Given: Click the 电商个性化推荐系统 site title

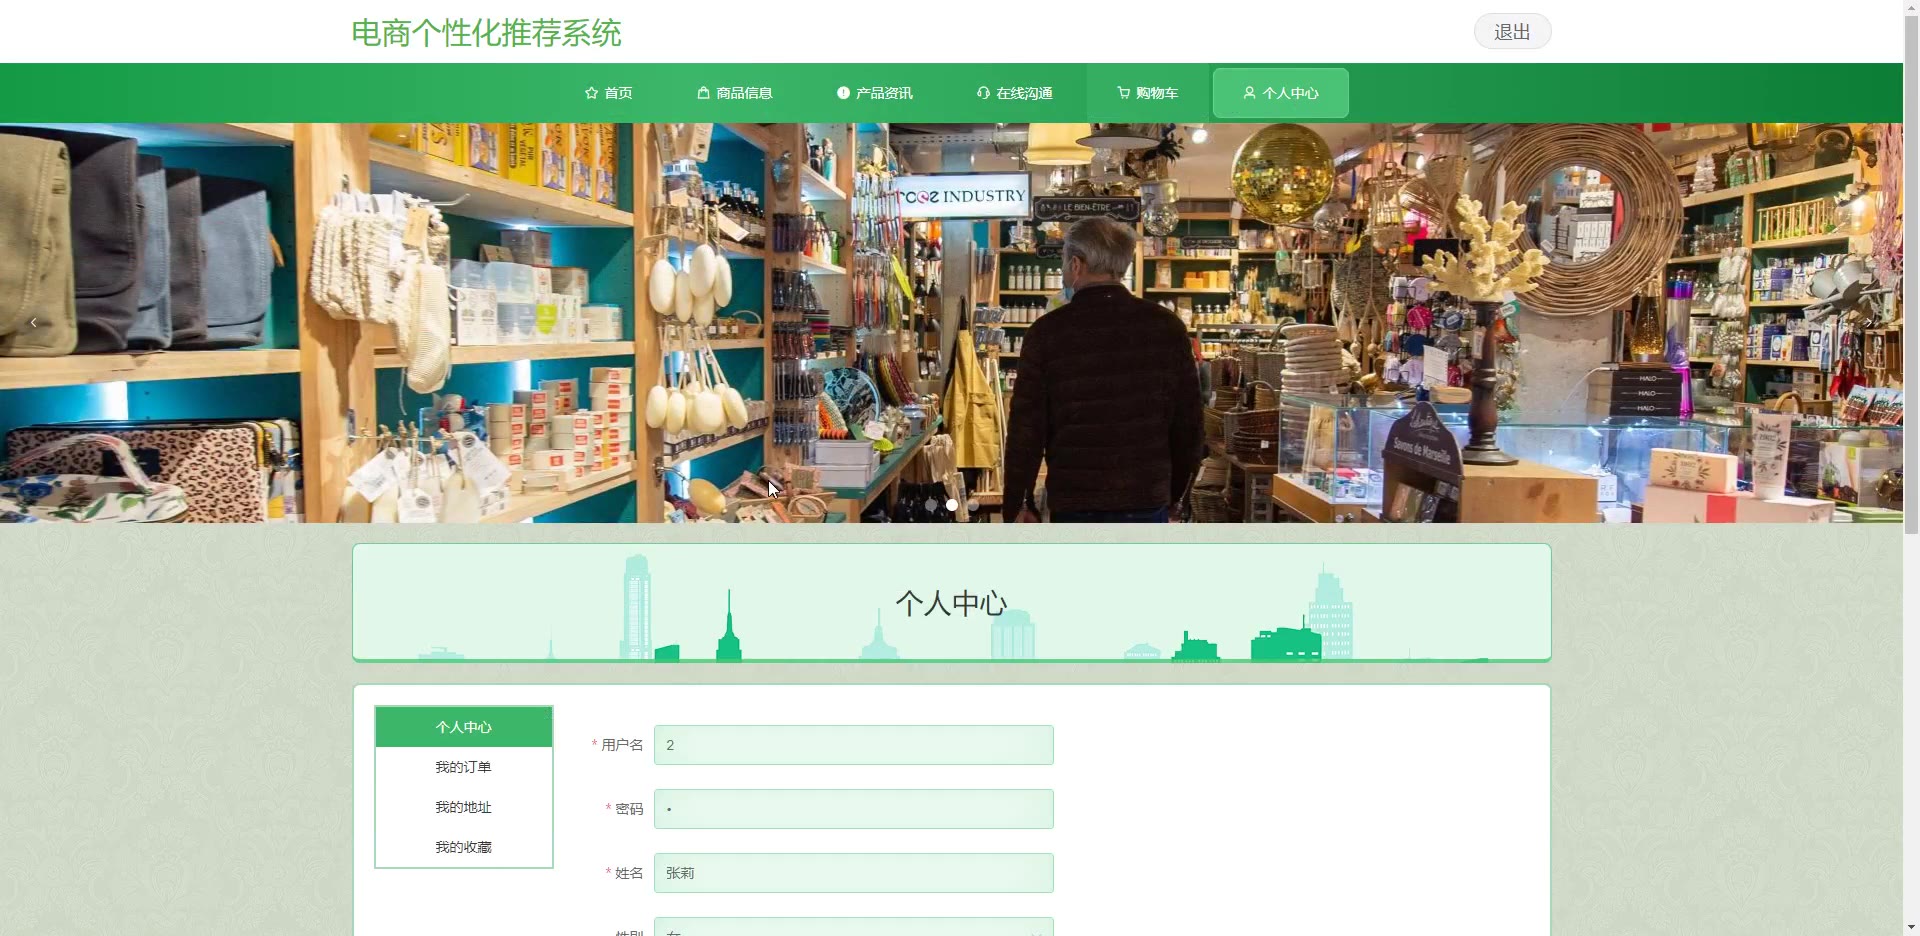Looking at the screenshot, I should click(x=486, y=33).
